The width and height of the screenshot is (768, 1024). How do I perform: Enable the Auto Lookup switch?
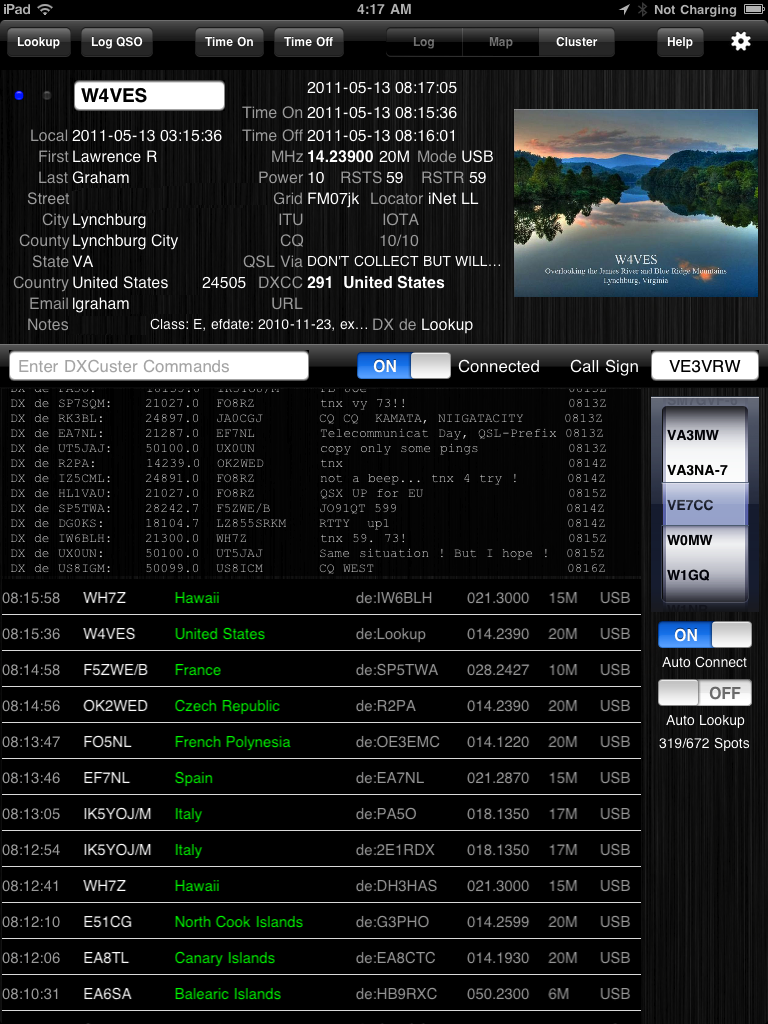tap(704, 693)
